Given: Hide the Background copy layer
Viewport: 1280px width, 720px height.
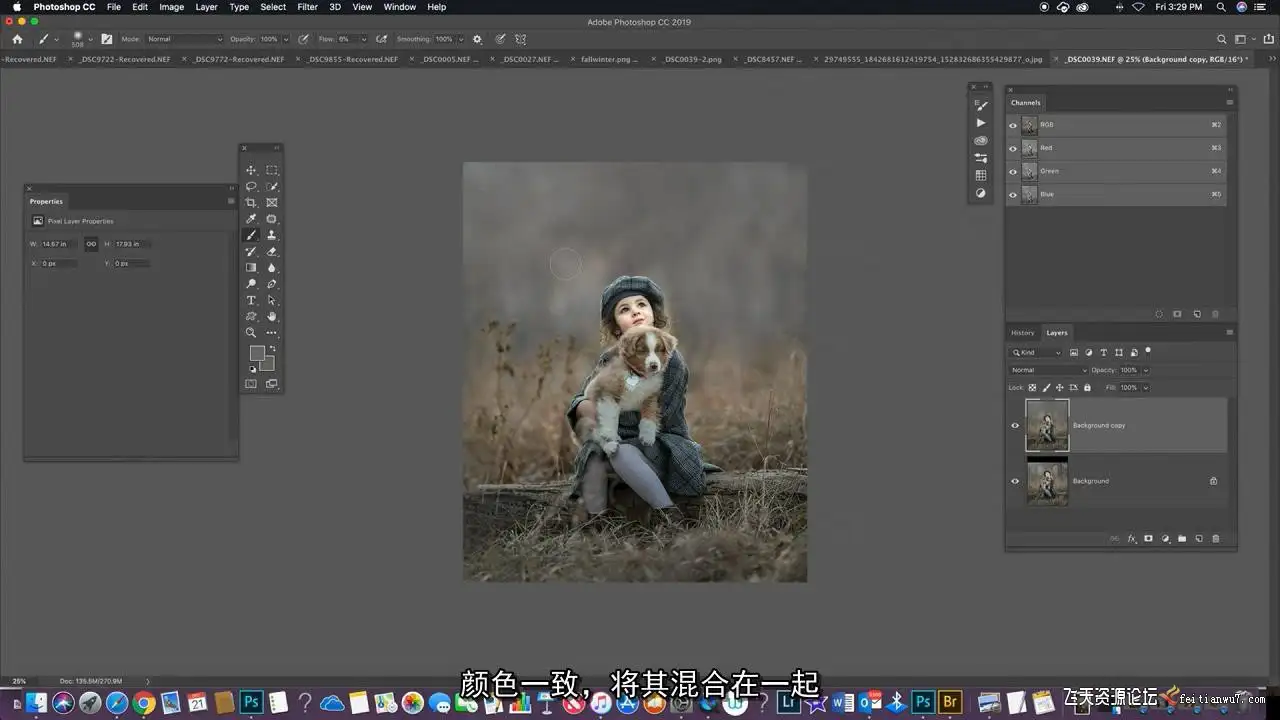Looking at the screenshot, I should click(x=1014, y=425).
